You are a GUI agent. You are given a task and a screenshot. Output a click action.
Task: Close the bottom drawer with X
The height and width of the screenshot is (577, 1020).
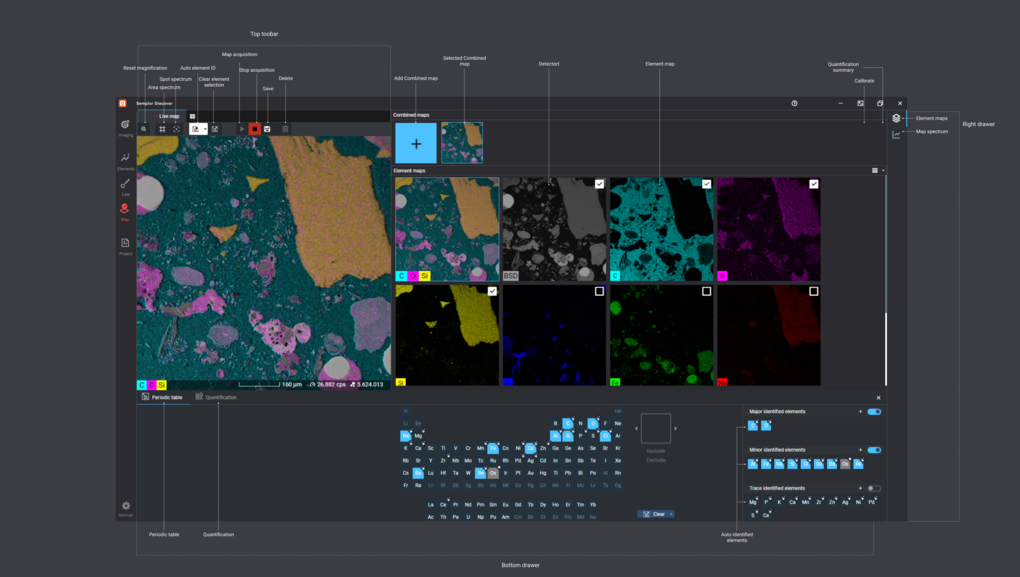pos(878,398)
